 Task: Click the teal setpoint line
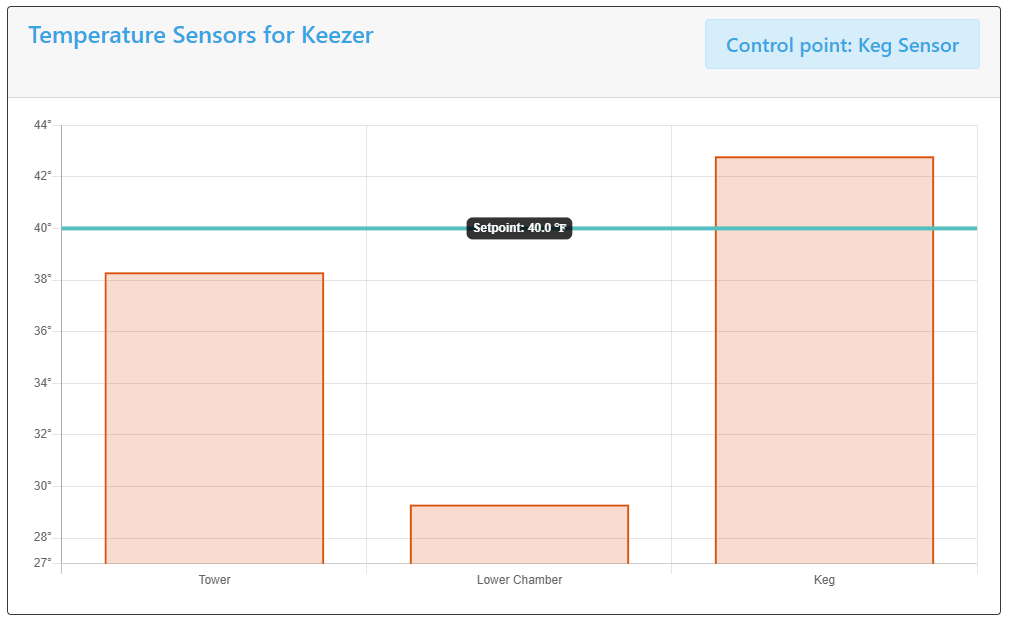click(258, 228)
